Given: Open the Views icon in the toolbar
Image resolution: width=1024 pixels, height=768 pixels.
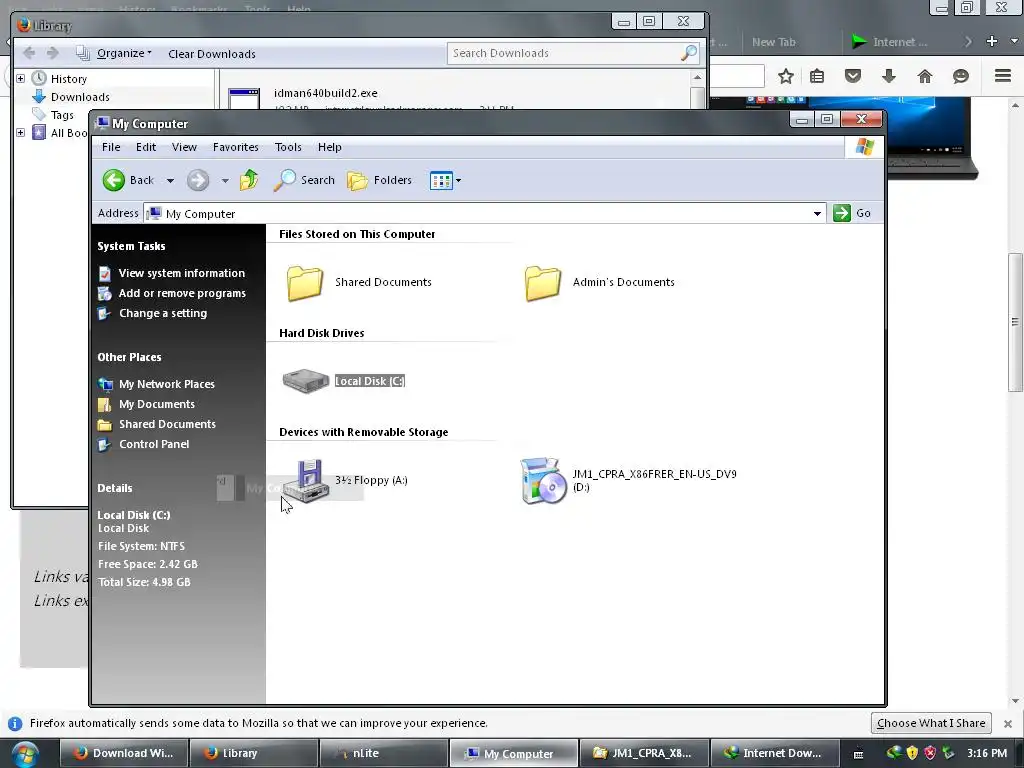Looking at the screenshot, I should tap(441, 180).
